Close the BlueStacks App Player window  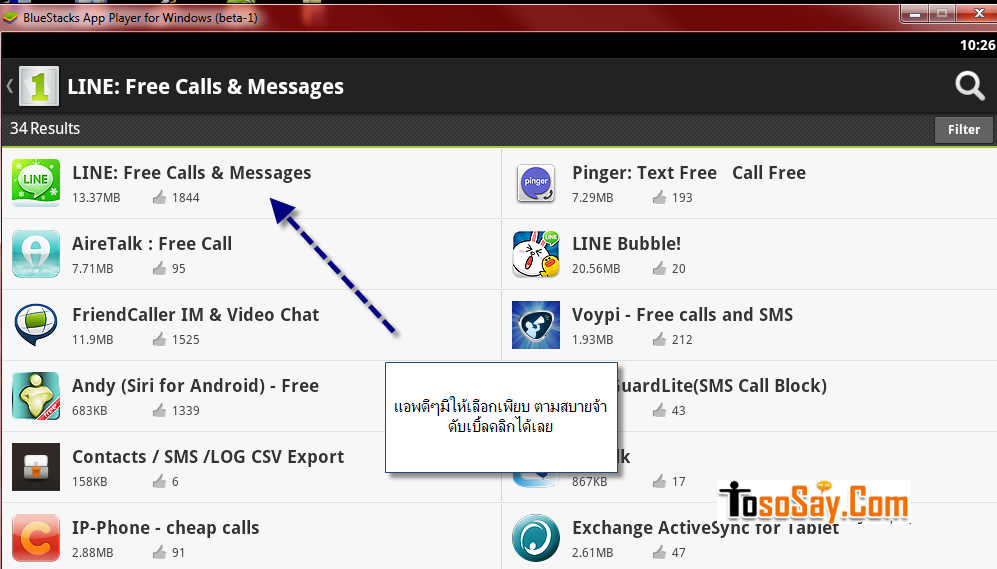[979, 13]
